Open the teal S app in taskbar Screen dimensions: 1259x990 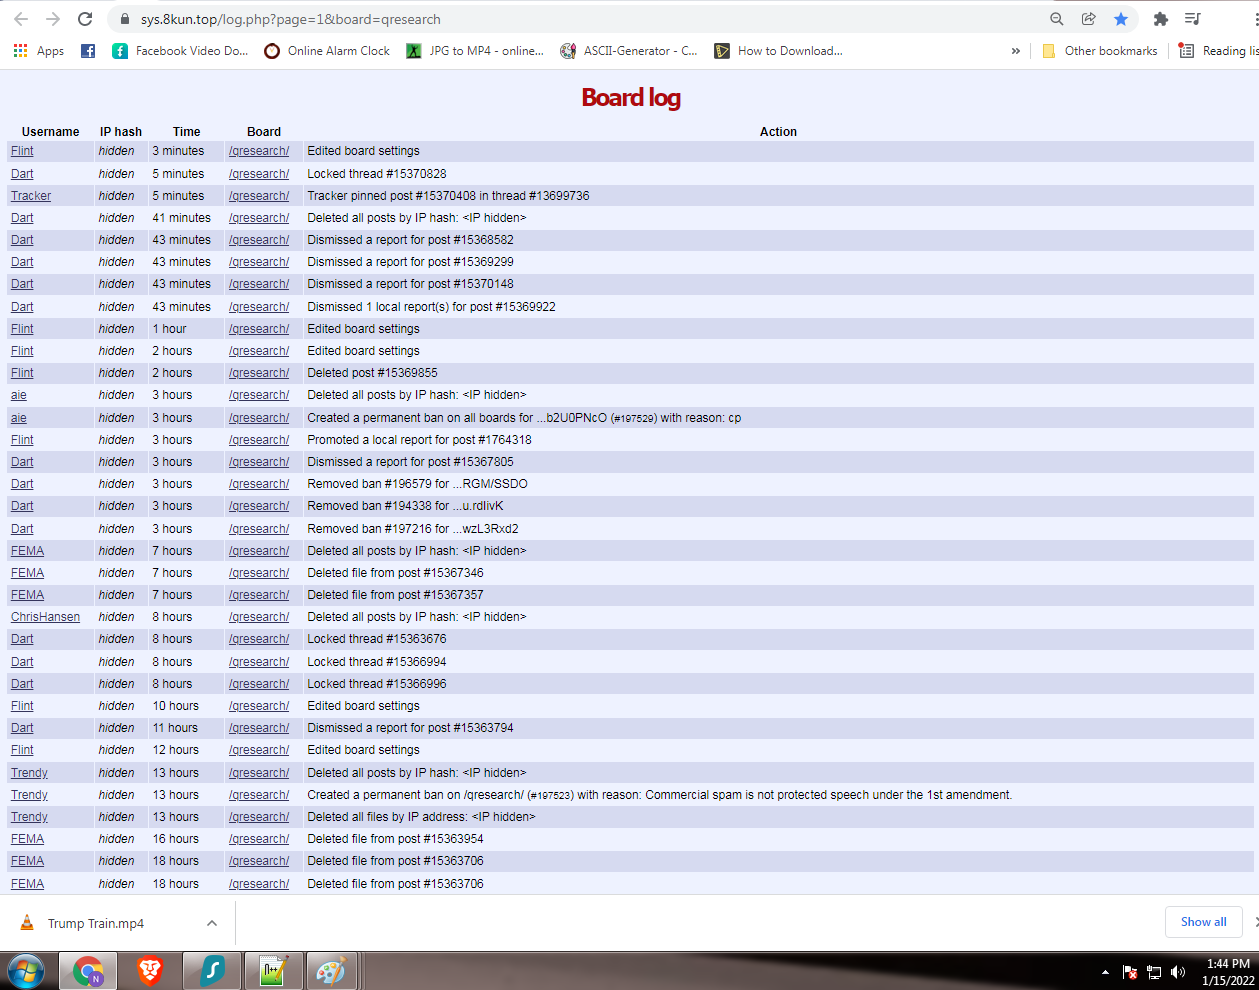pos(212,971)
